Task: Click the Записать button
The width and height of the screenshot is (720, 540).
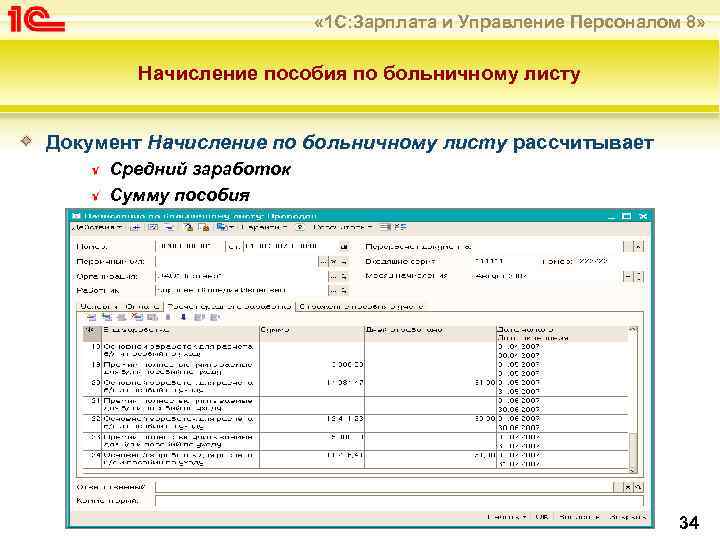Action: click(x=579, y=517)
